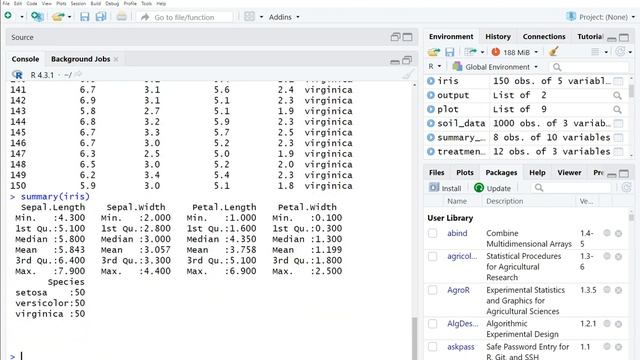Switch to the History tab
This screenshot has width=640, height=360.
click(x=498, y=37)
